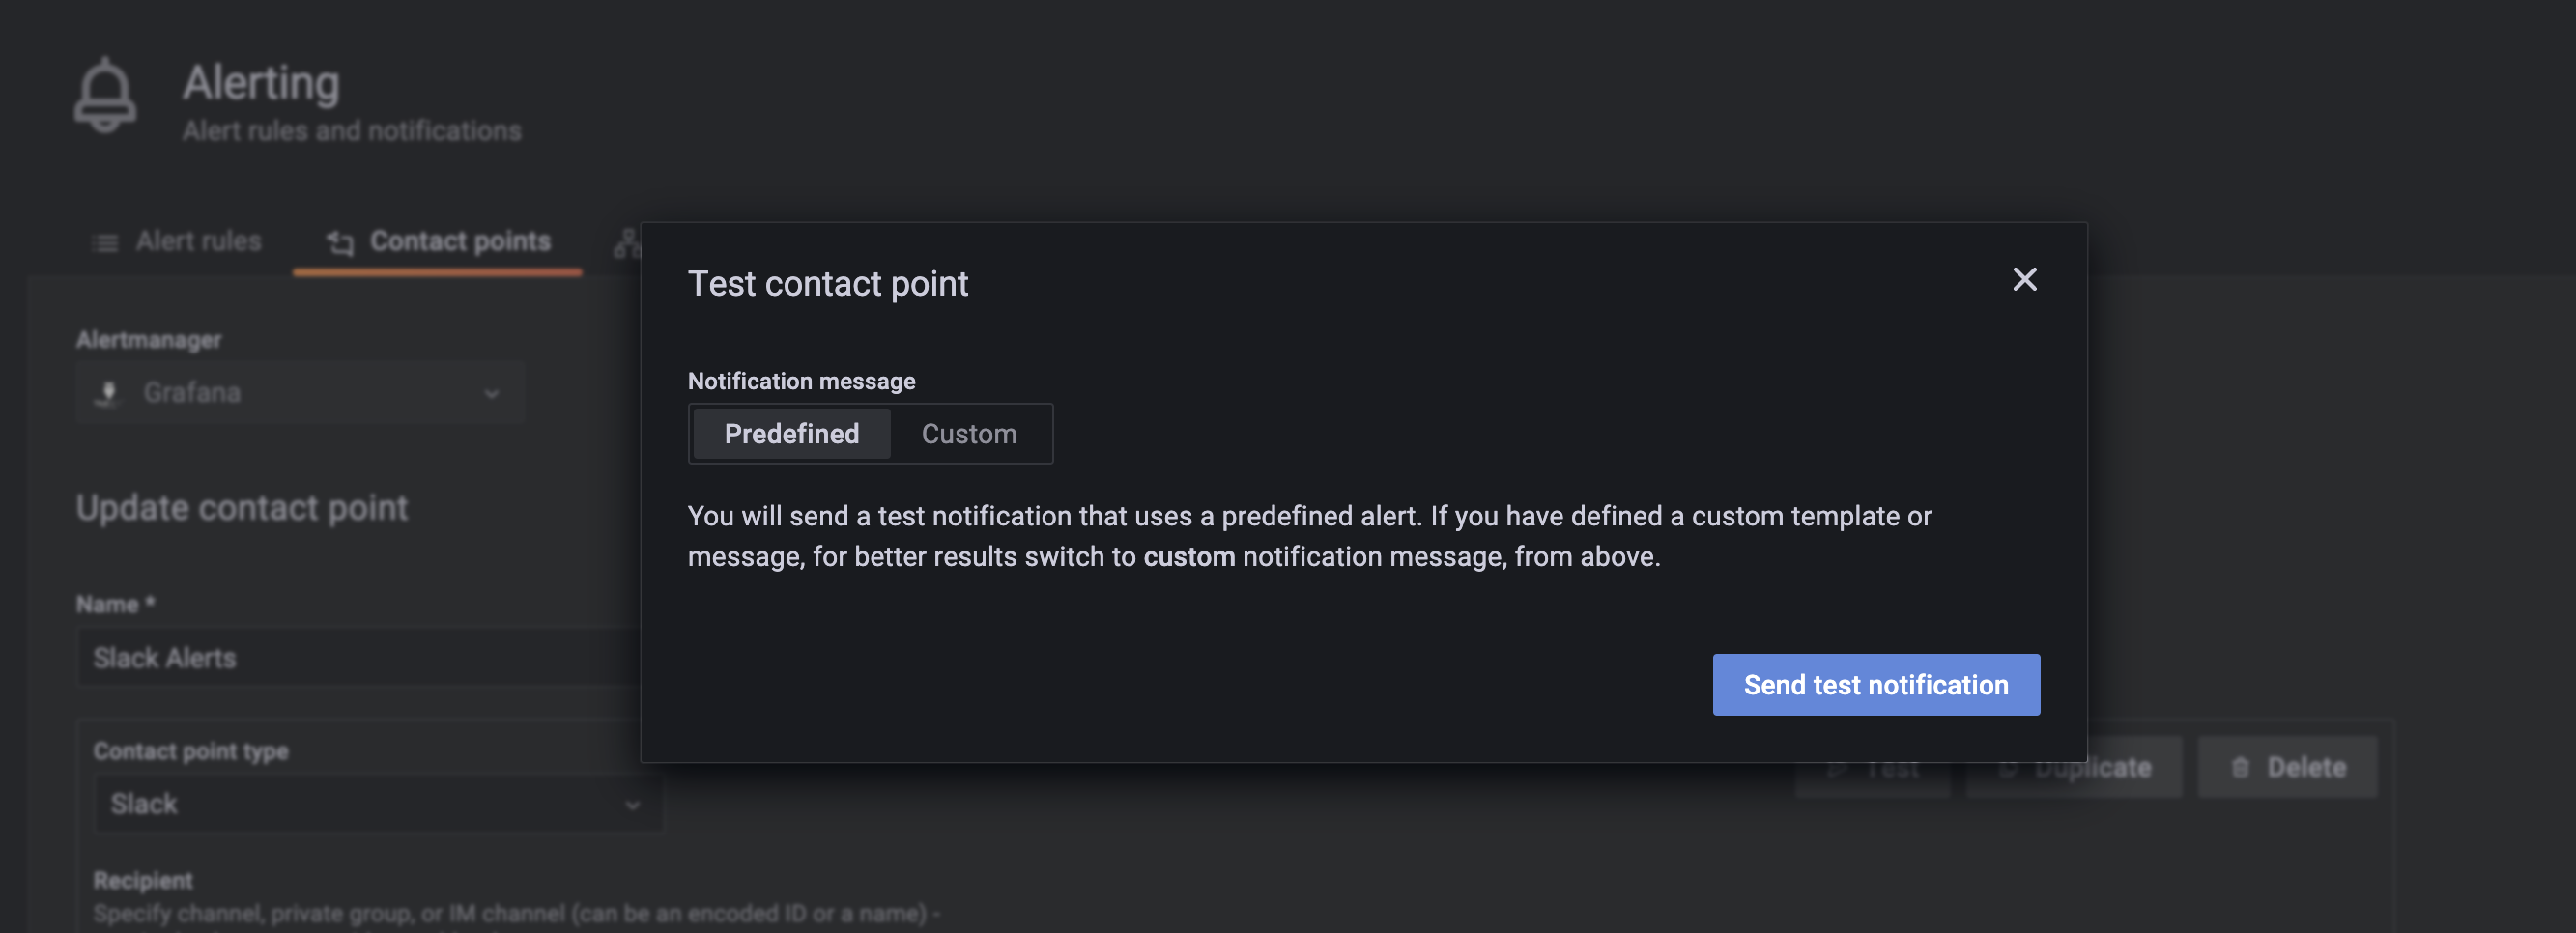Viewport: 2576px width, 933px height.
Task: Click the Slack value in Contact point type
Action: pos(144,804)
